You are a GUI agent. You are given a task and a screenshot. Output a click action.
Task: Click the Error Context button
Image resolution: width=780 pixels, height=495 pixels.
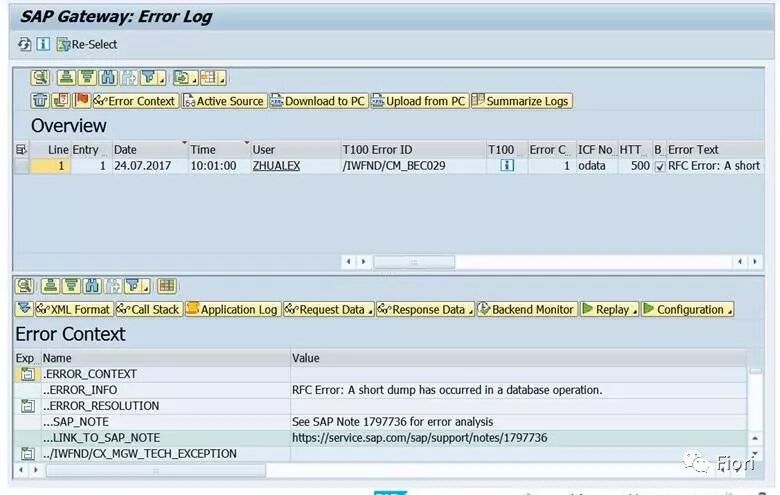(x=135, y=101)
